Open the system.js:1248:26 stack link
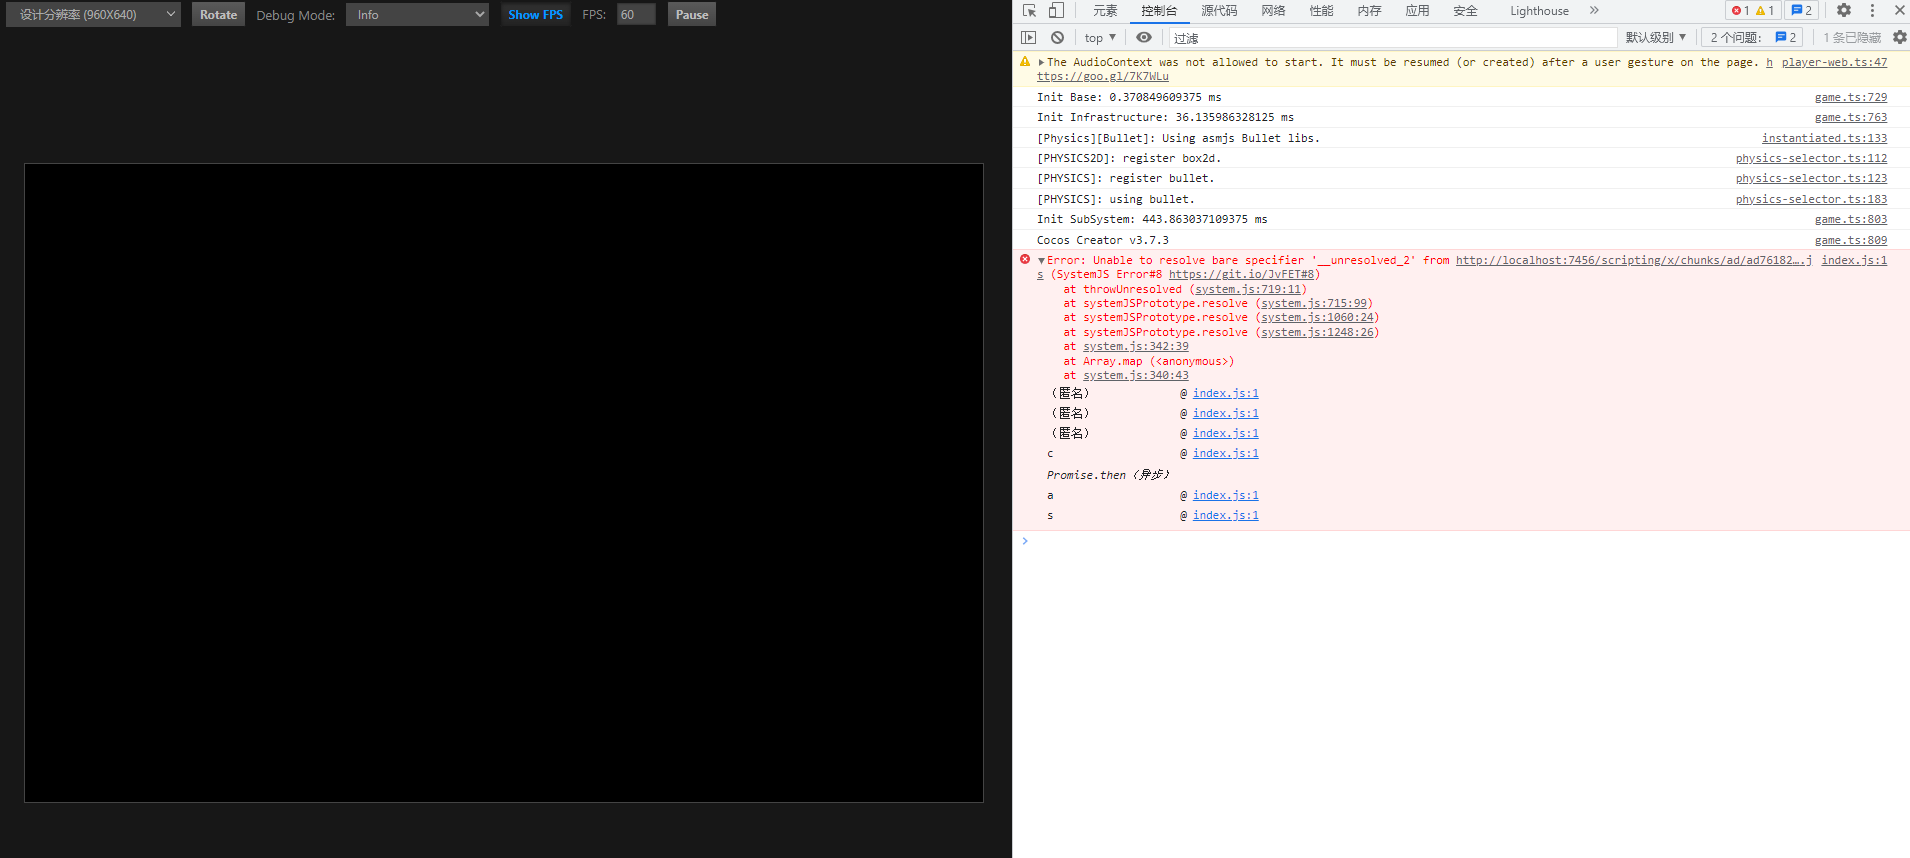The height and width of the screenshot is (858, 1910). (x=1317, y=332)
